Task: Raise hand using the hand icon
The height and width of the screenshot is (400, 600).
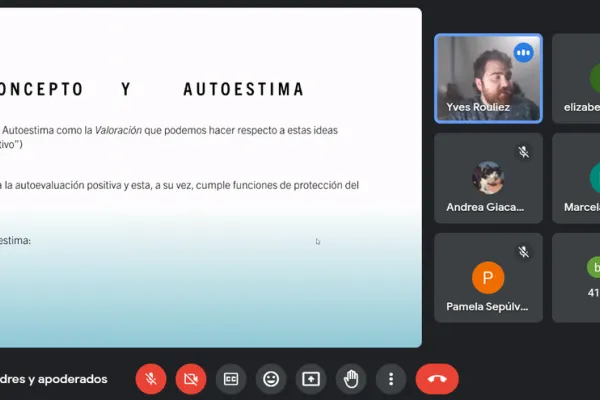Action: tap(351, 379)
